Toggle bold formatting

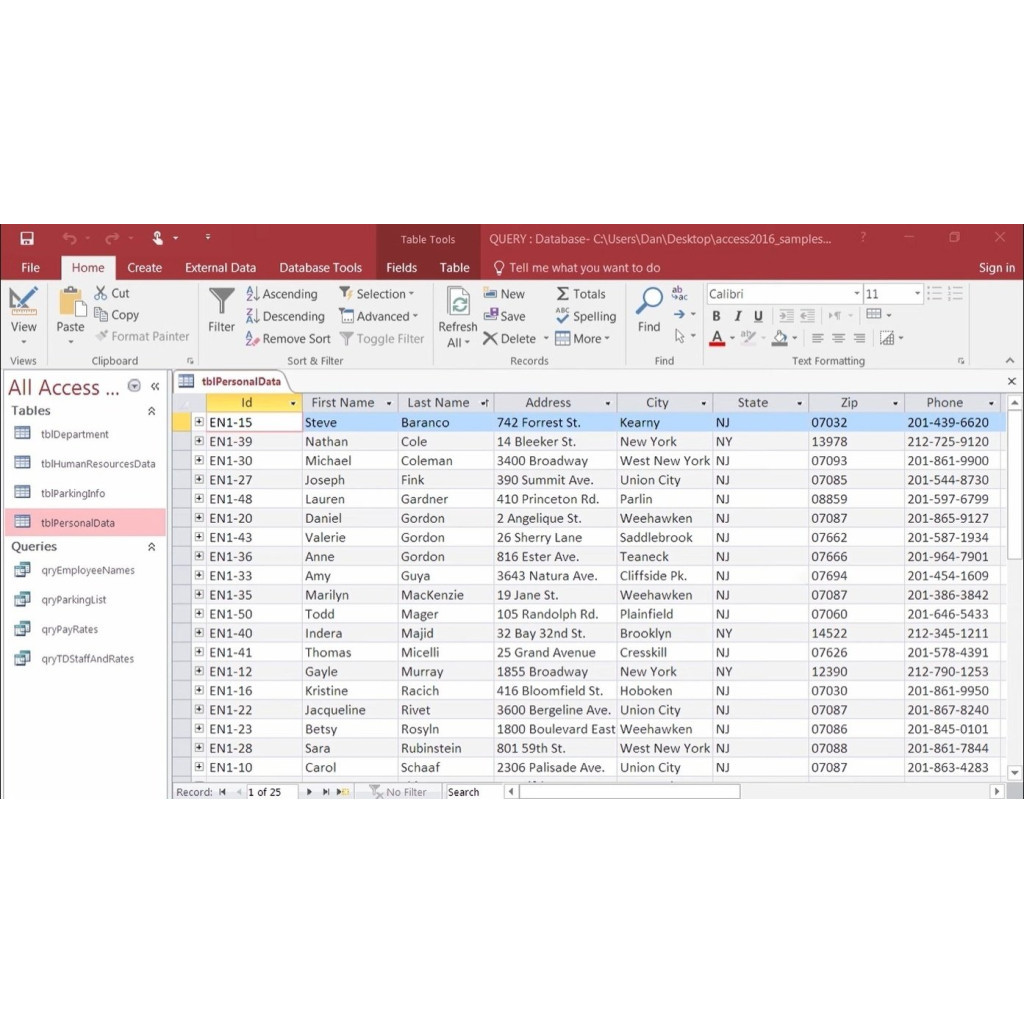click(716, 315)
